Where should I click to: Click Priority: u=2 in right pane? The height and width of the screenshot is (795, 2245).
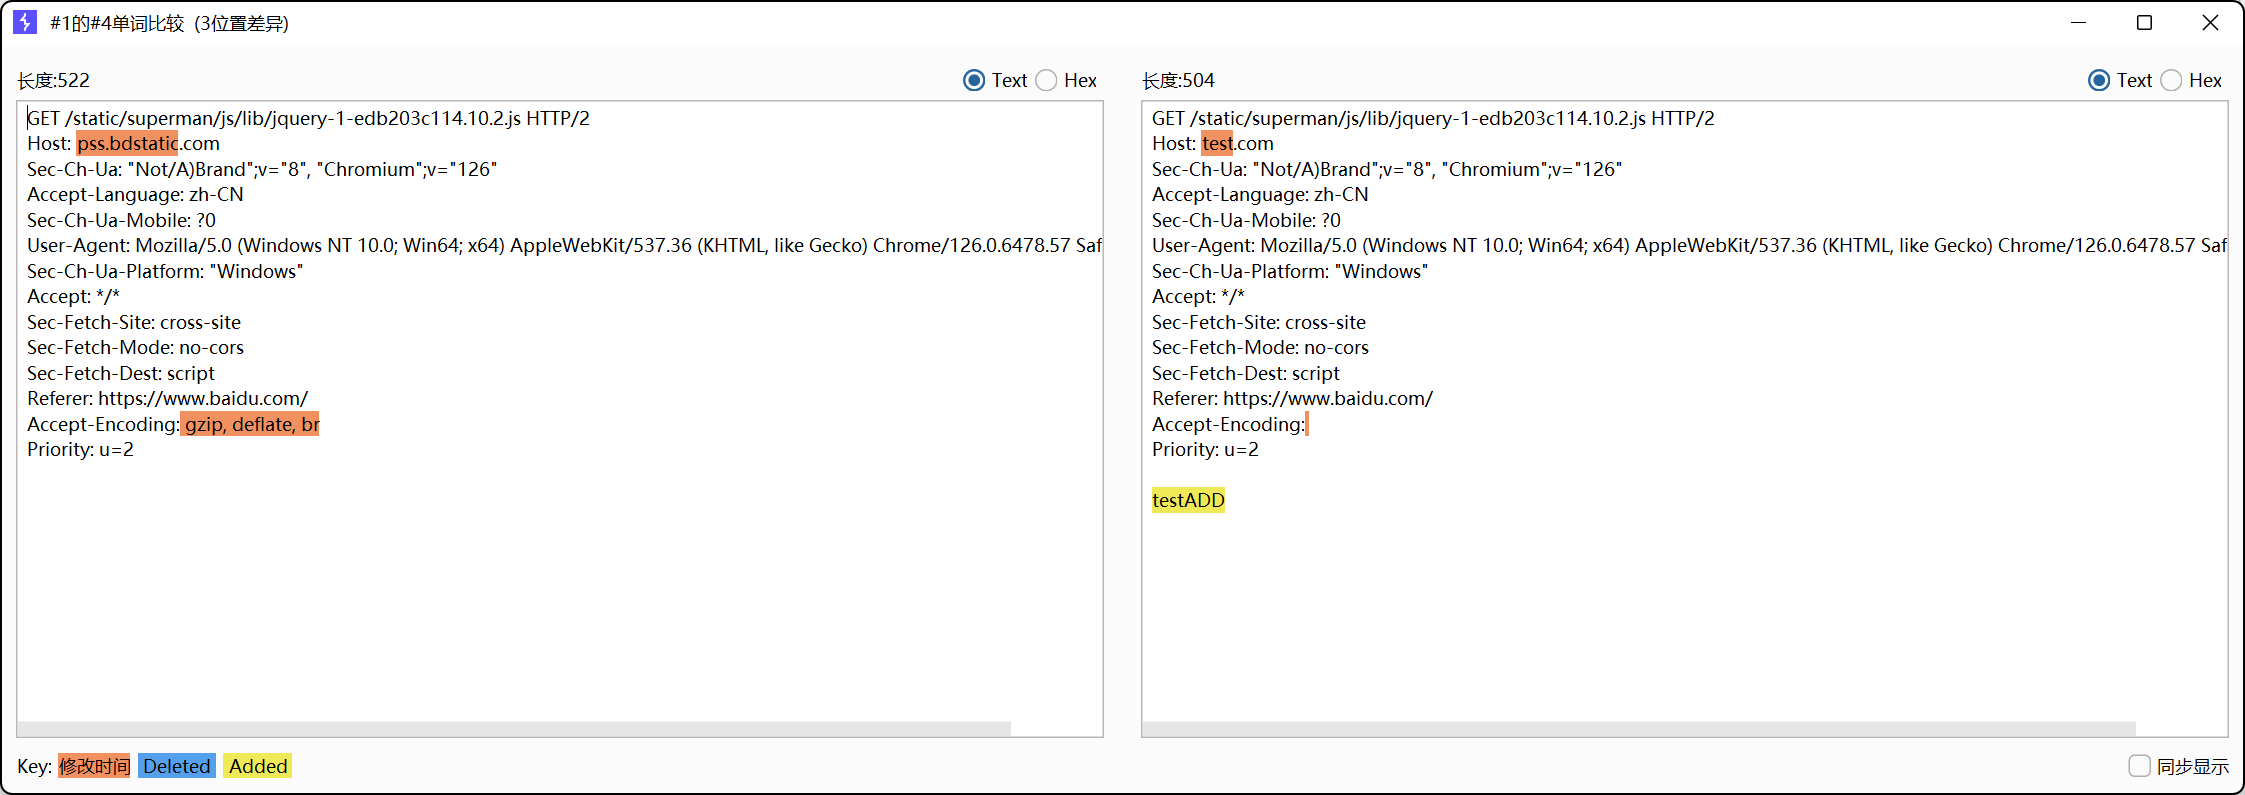pyautogui.click(x=1205, y=449)
